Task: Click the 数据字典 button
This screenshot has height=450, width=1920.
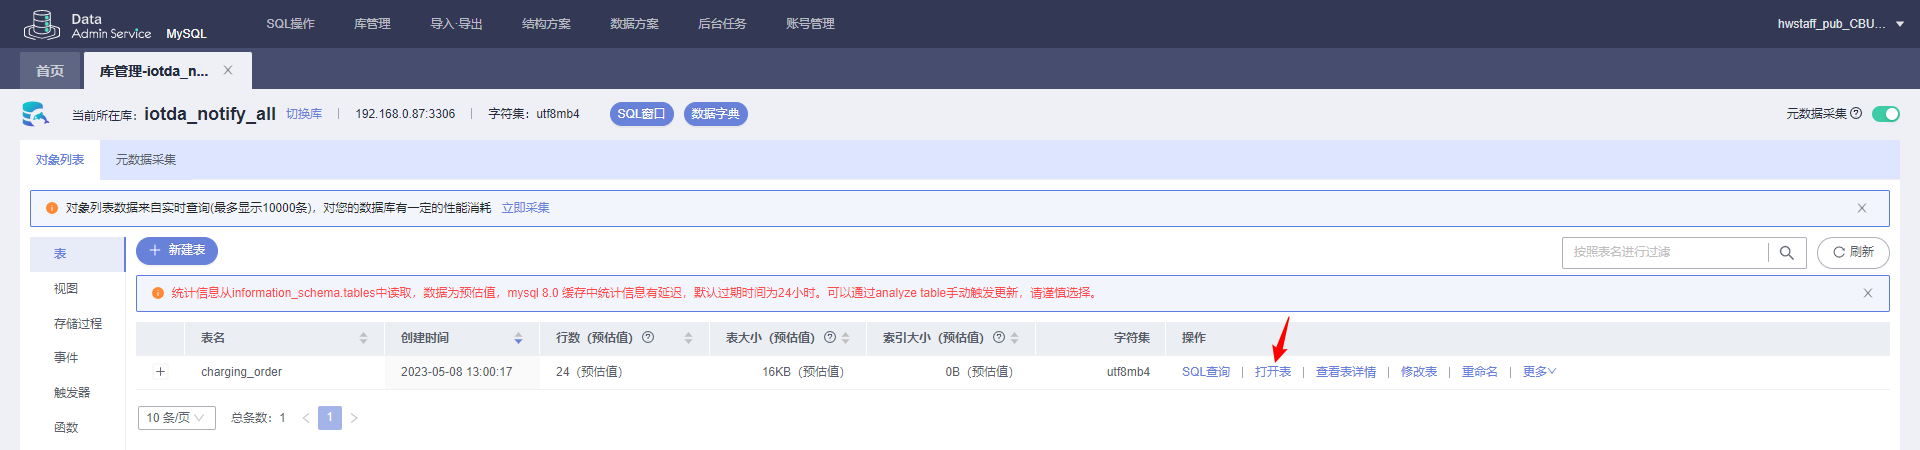Action: (x=716, y=114)
